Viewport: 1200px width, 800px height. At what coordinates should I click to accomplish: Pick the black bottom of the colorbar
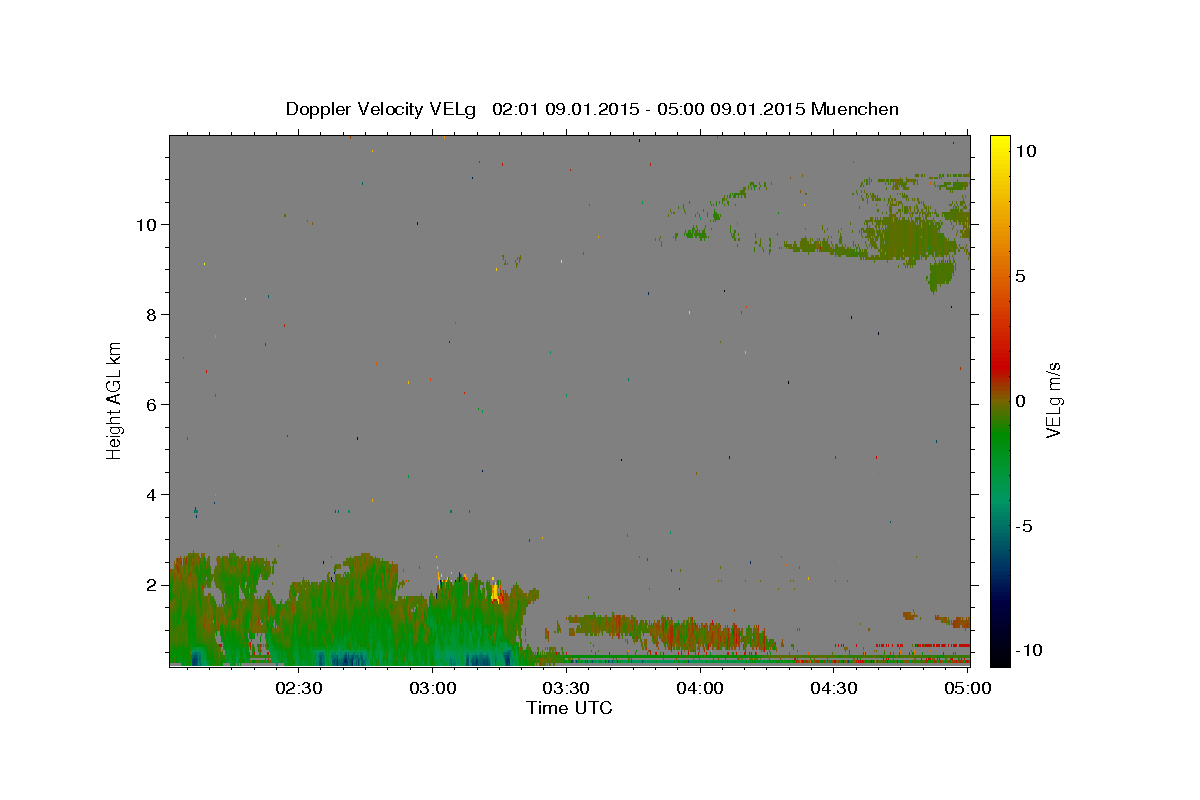[999, 655]
